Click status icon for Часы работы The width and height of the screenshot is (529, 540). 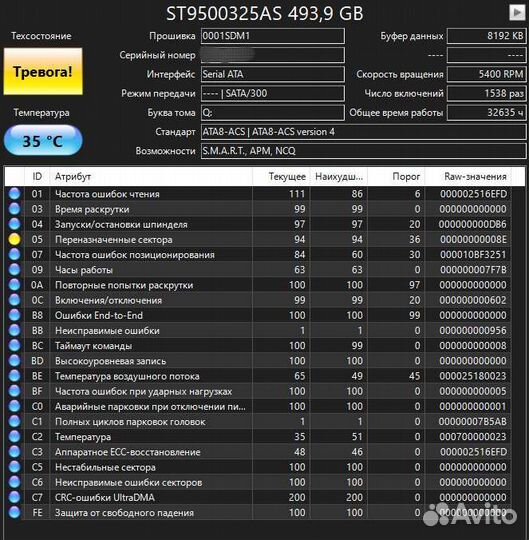14,270
